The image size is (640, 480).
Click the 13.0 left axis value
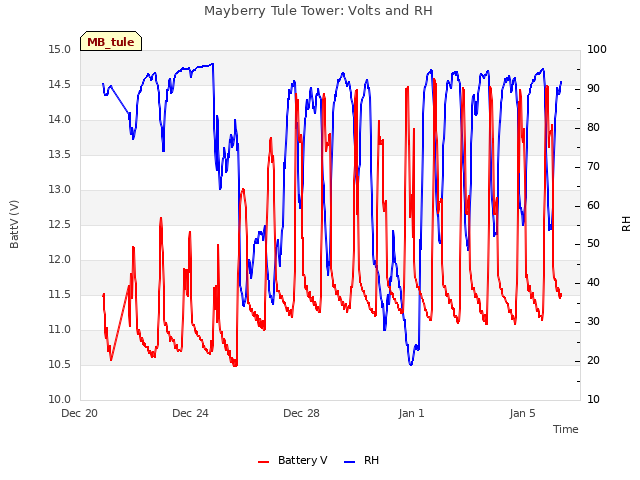[60, 190]
